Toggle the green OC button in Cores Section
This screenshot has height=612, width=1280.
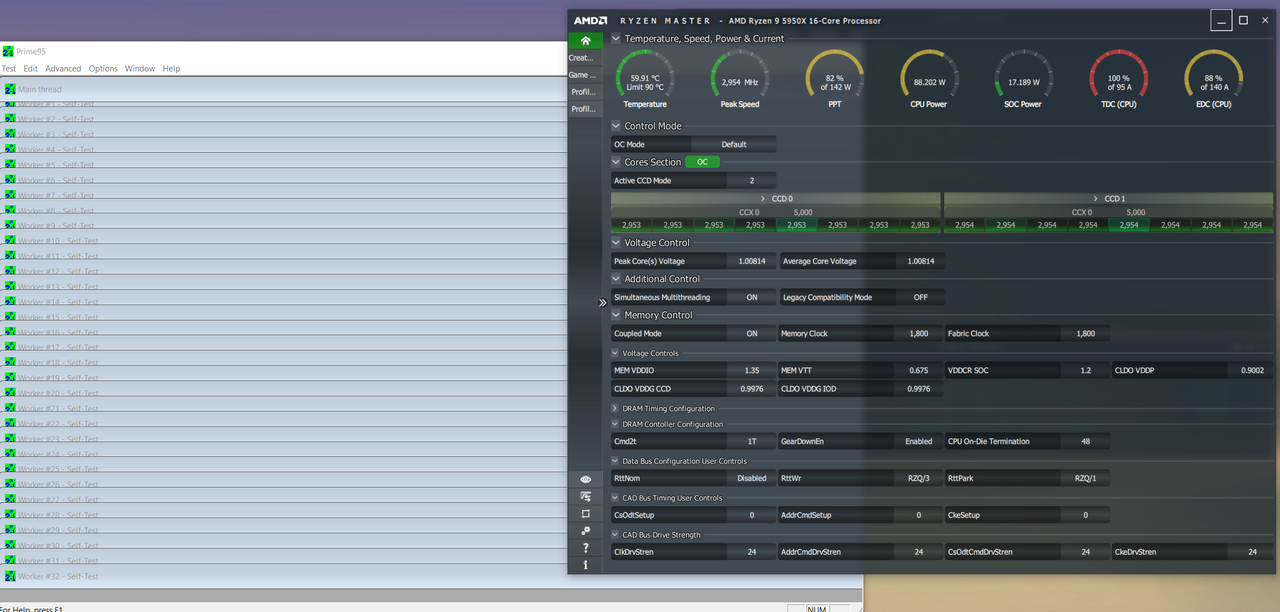point(702,162)
